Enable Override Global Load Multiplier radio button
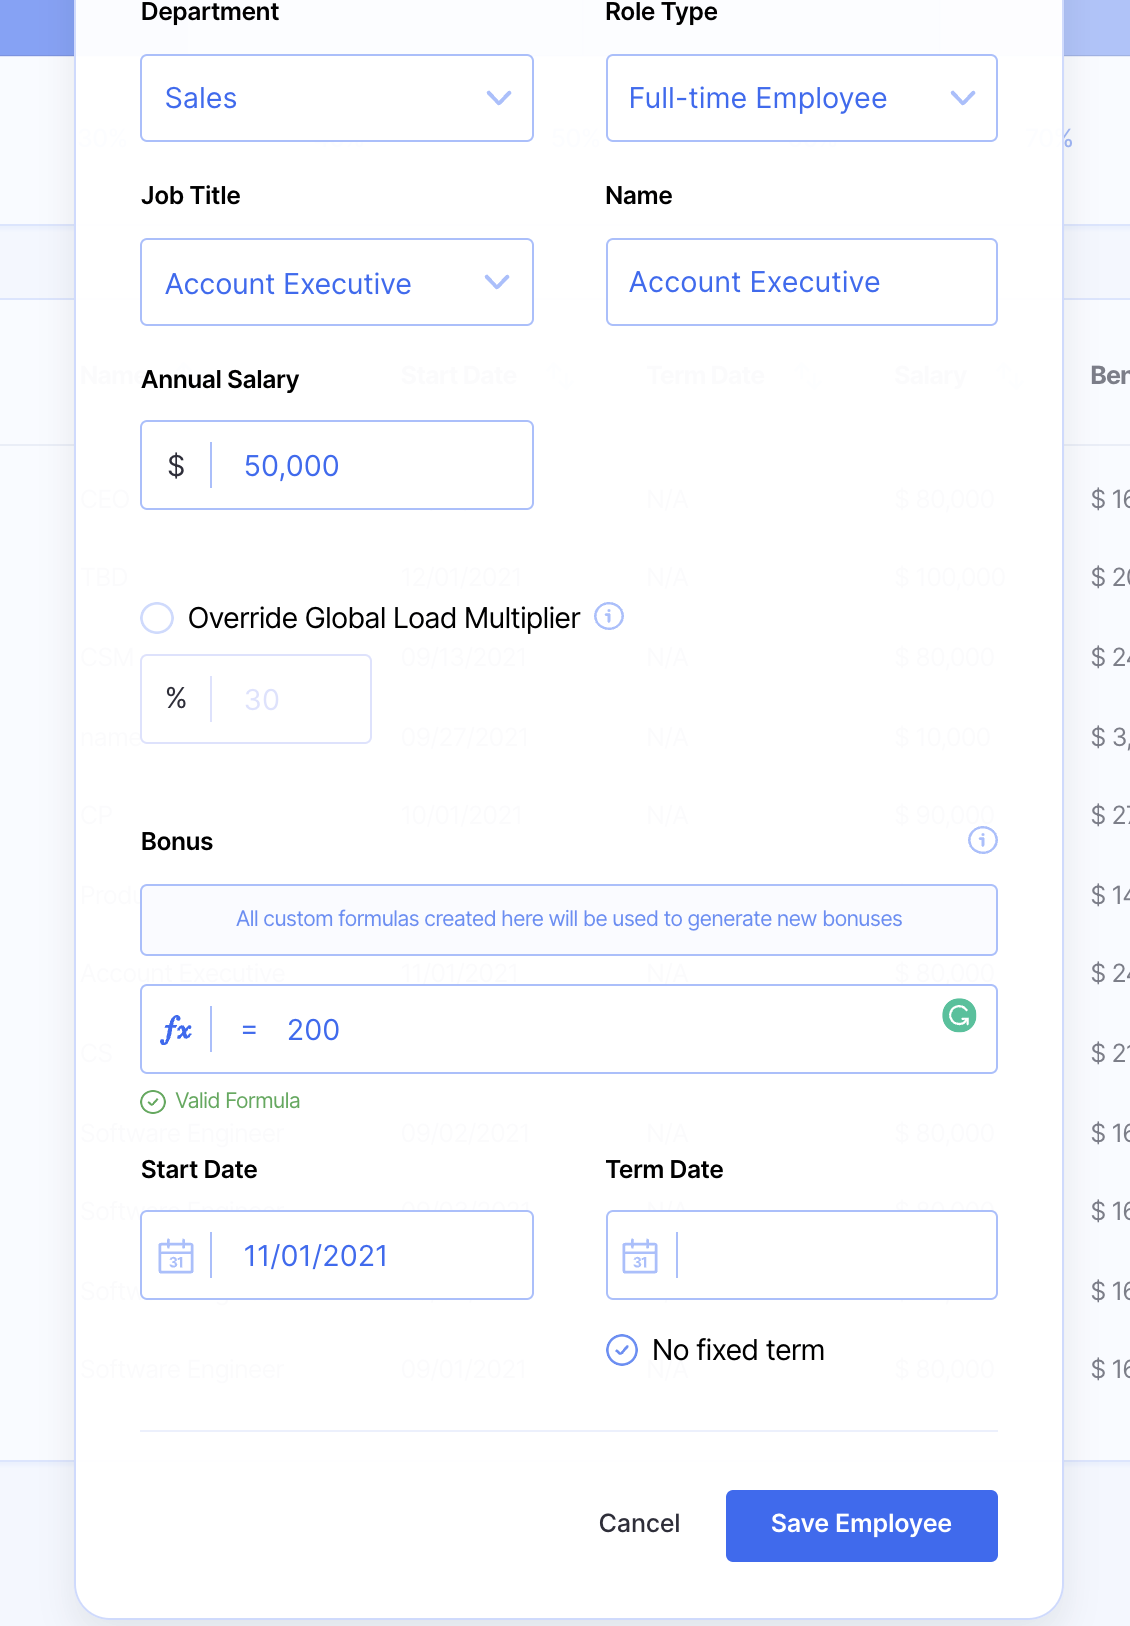1130x1626 pixels. (x=157, y=618)
